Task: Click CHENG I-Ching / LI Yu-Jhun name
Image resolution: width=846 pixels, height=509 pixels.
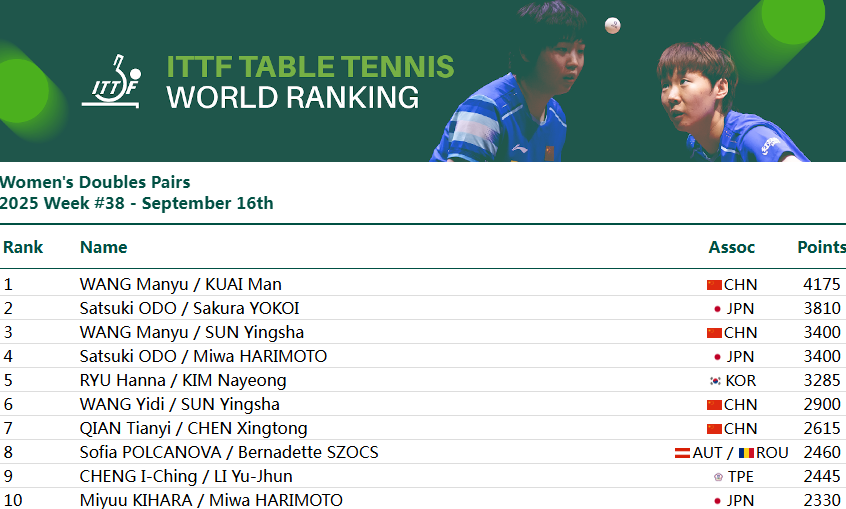Action: [186, 477]
